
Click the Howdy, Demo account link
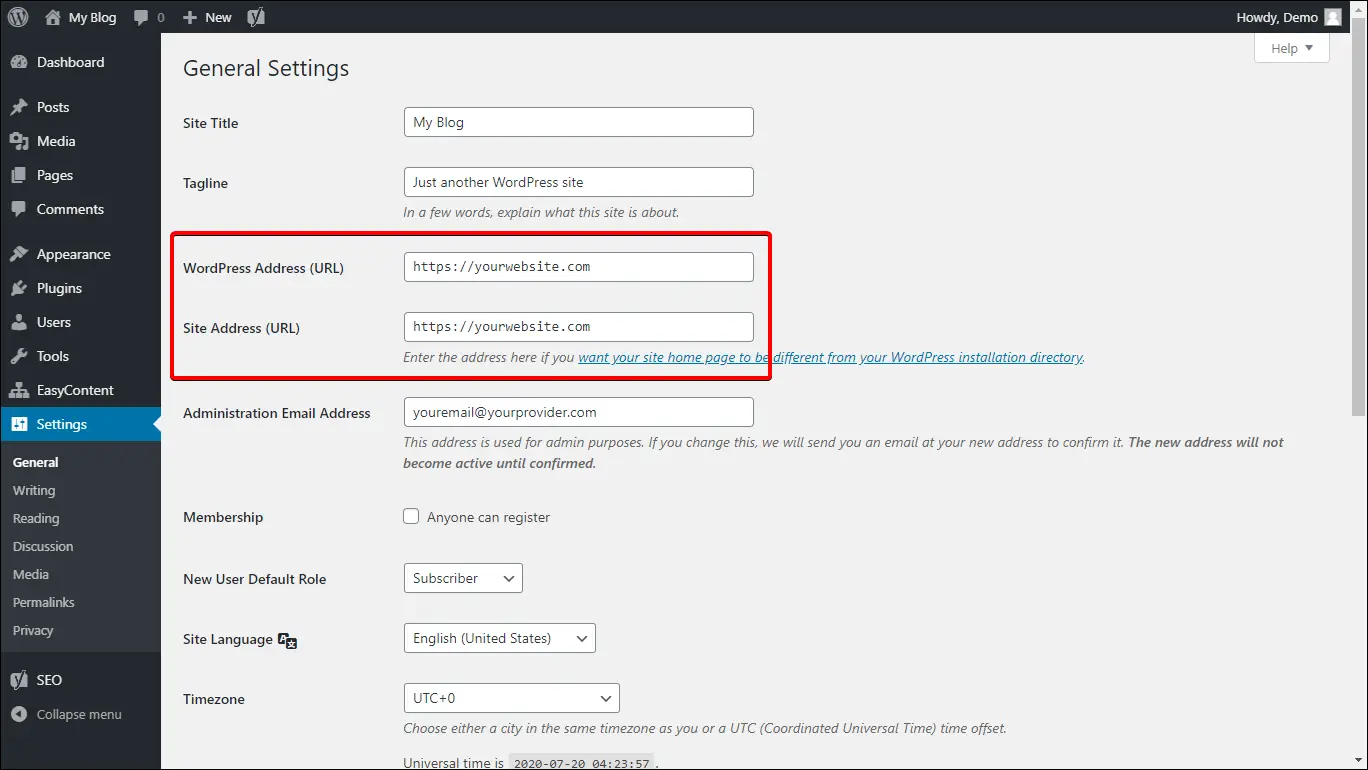(1277, 17)
